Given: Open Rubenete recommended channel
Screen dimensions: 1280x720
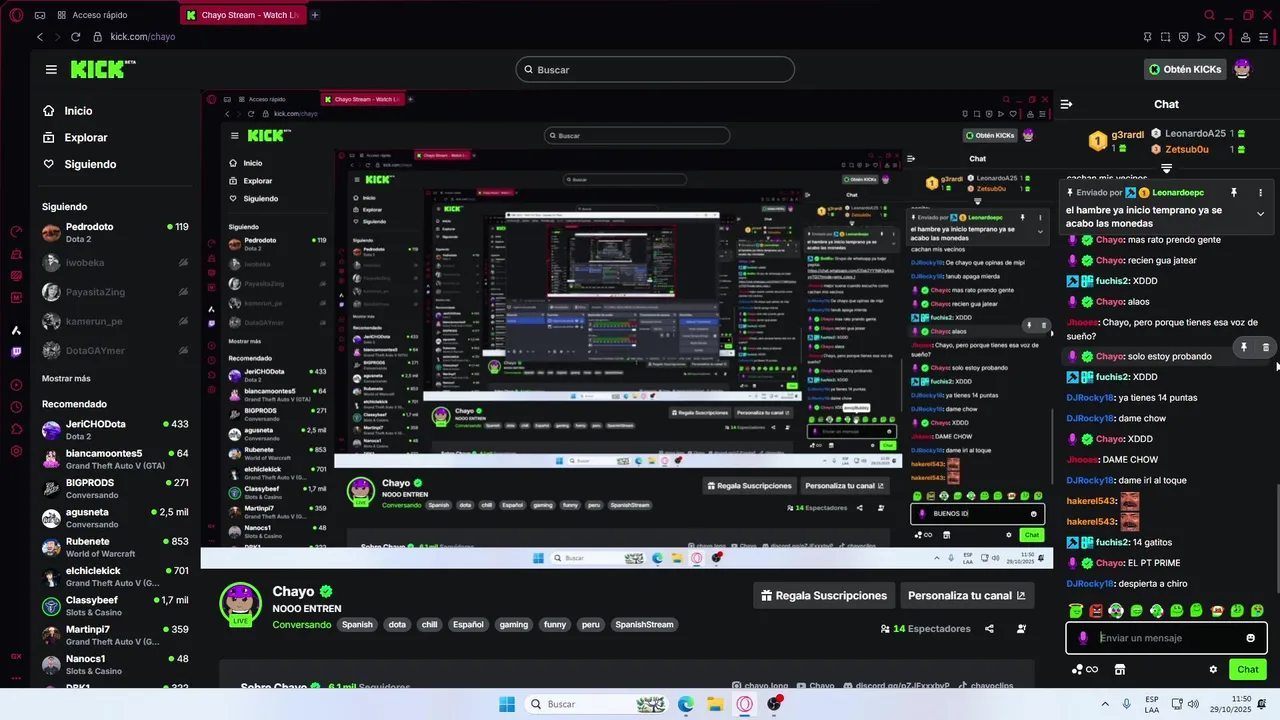Looking at the screenshot, I should (115, 547).
